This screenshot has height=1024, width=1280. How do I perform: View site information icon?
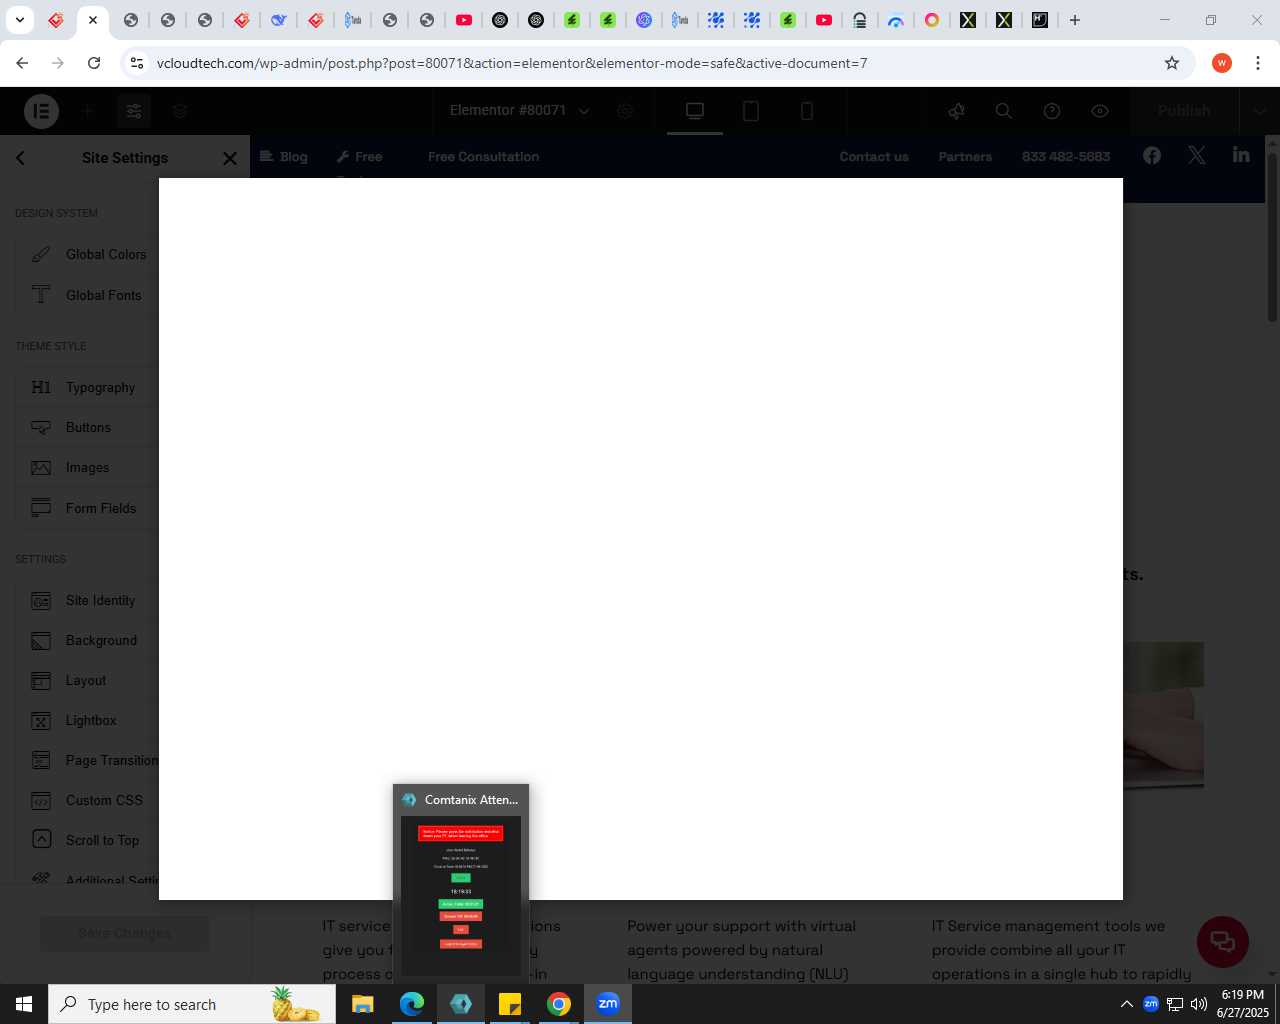[x=137, y=63]
